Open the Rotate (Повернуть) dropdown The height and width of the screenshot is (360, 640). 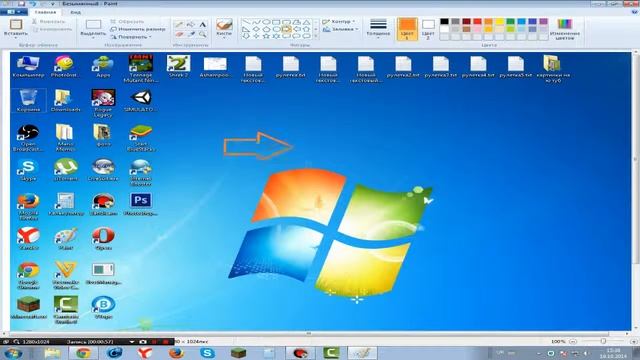coord(131,37)
